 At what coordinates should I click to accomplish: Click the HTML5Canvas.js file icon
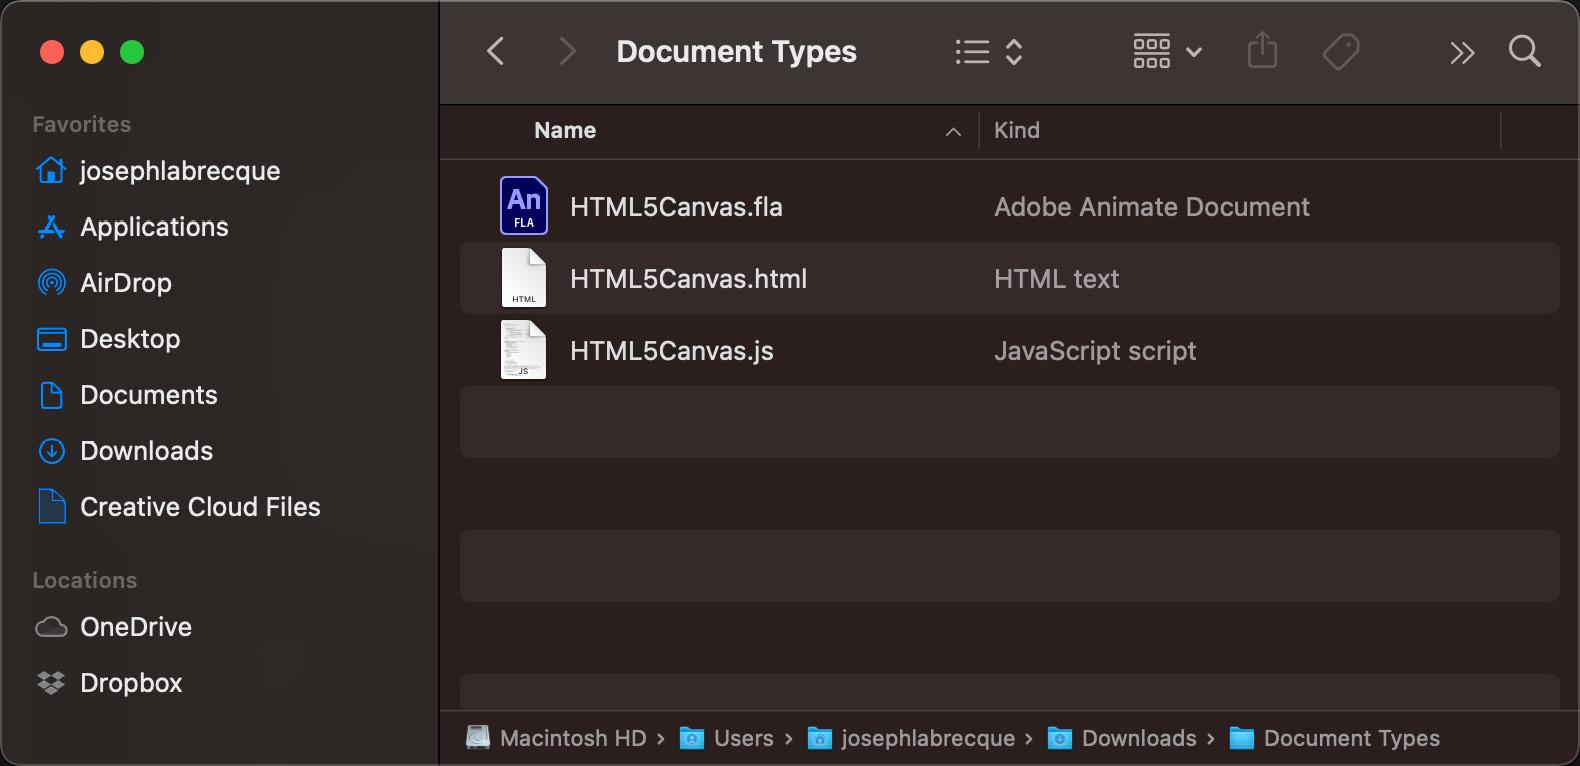pyautogui.click(x=524, y=350)
